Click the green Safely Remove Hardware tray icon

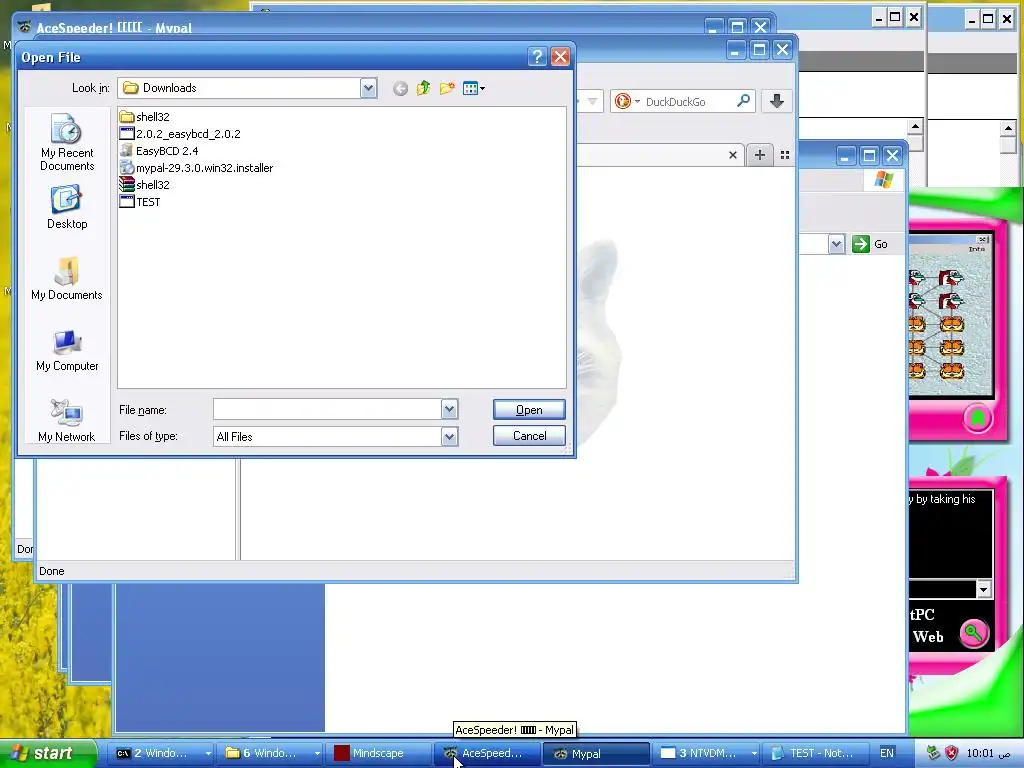pyautogui.click(x=933, y=753)
